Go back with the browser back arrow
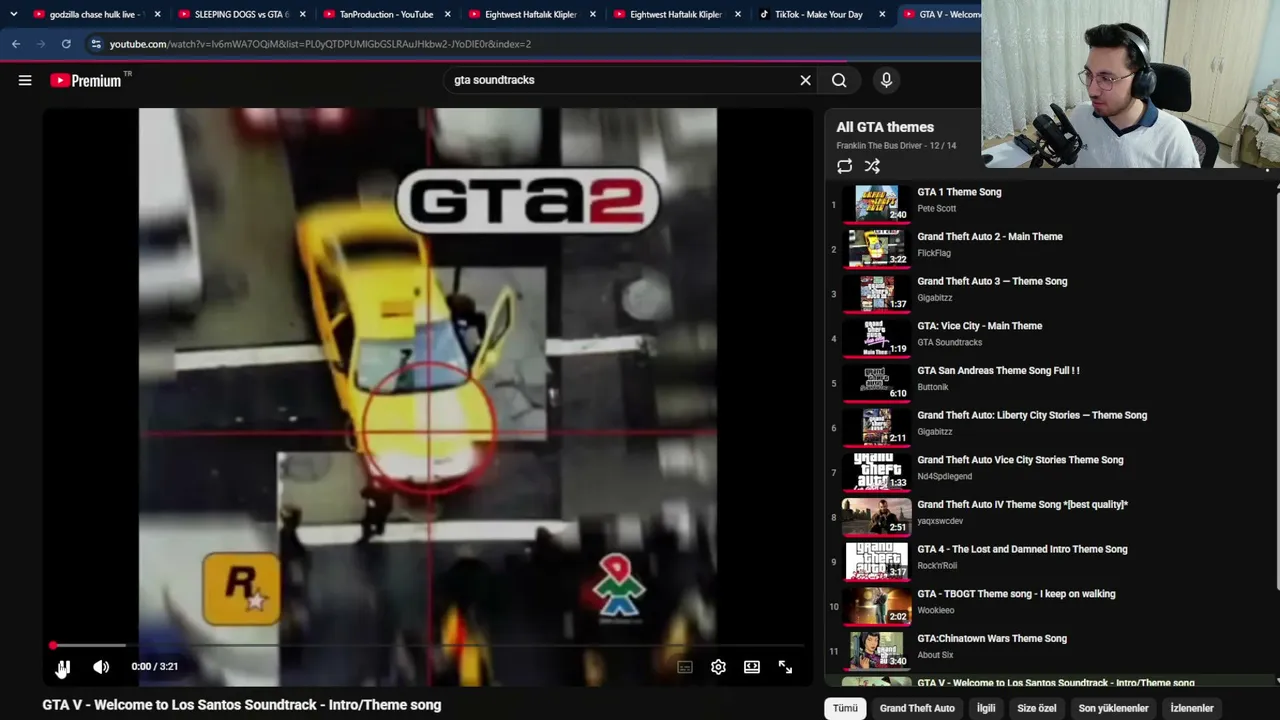 [x=16, y=44]
